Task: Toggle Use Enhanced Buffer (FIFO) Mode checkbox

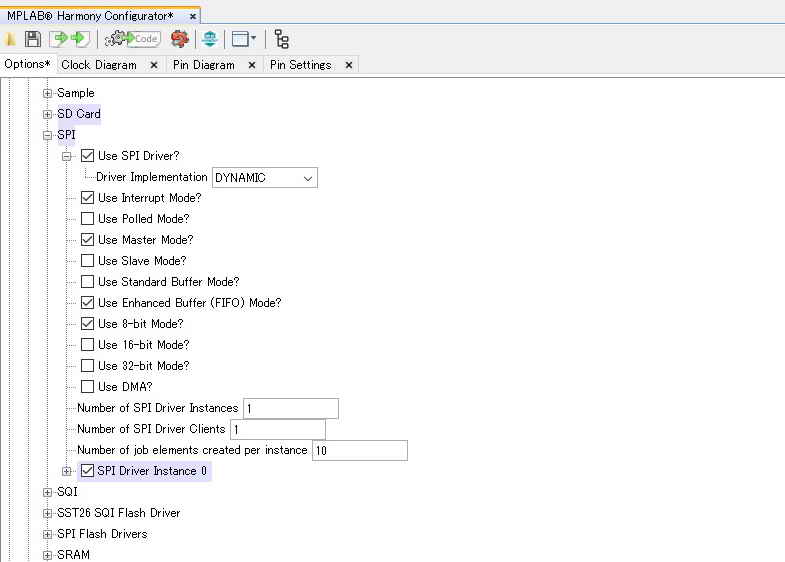Action: 87,303
